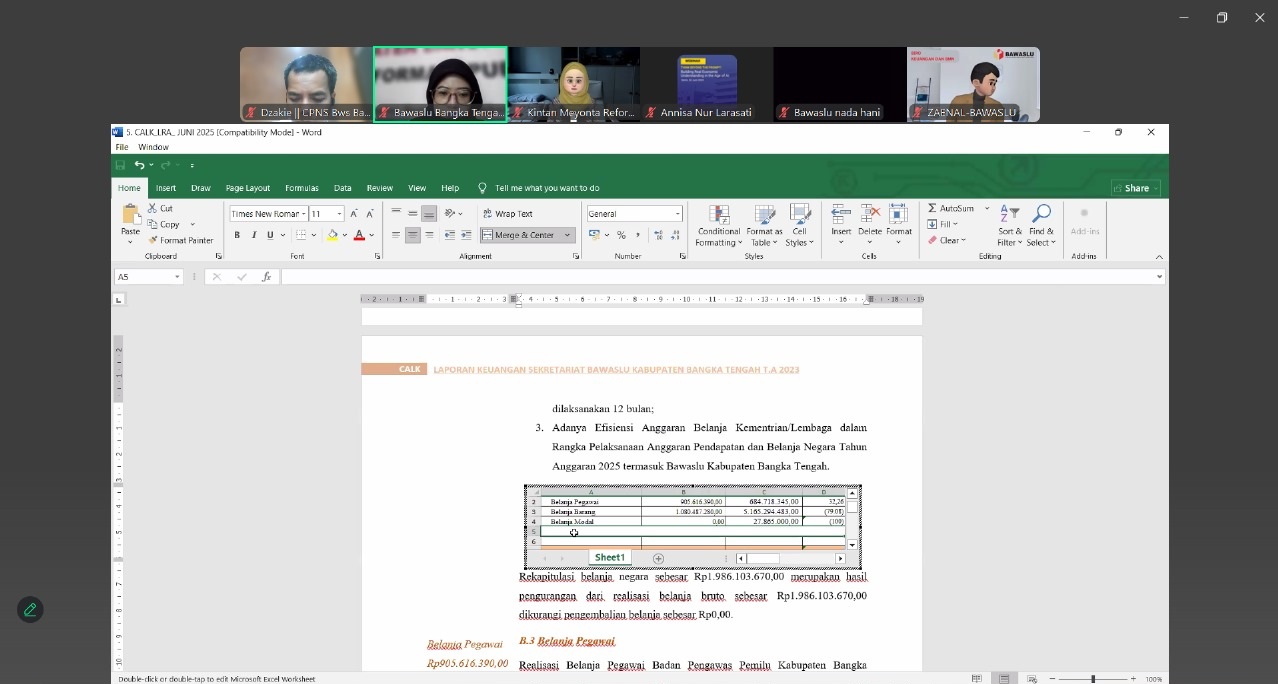Screen dimensions: 1278x684
Task: Click the Find & Select magnifier icon
Action: [x=1041, y=214]
